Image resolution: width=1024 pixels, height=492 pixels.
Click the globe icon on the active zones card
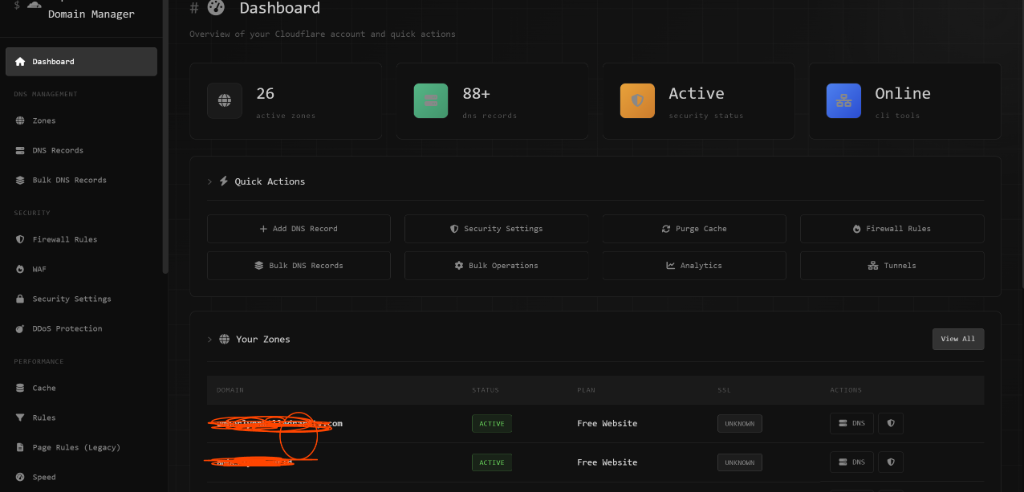coord(225,101)
